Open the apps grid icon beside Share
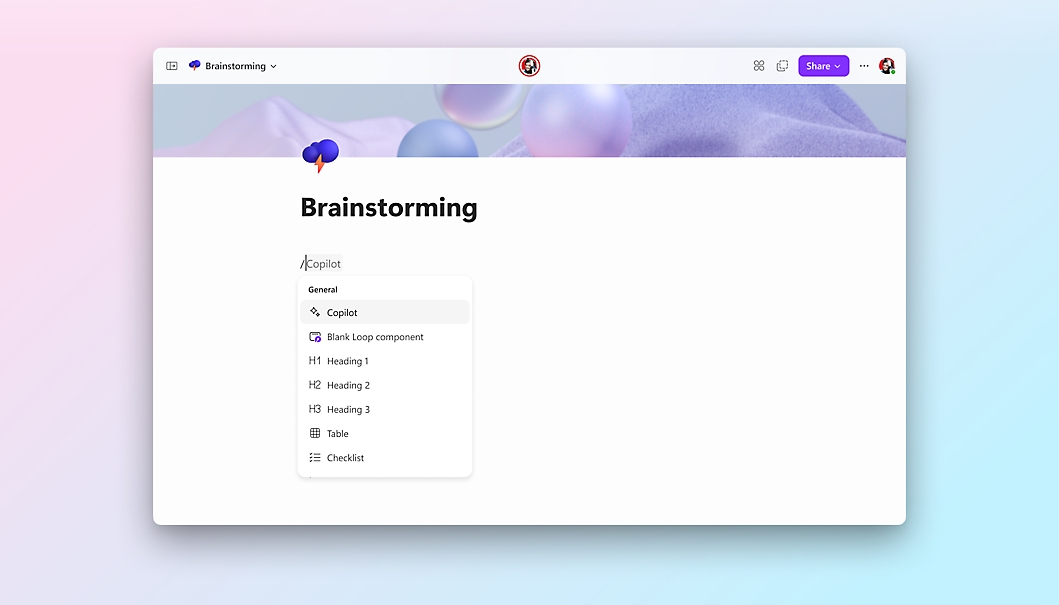Screen dimensions: 1059x605 pyautogui.click(x=759, y=66)
